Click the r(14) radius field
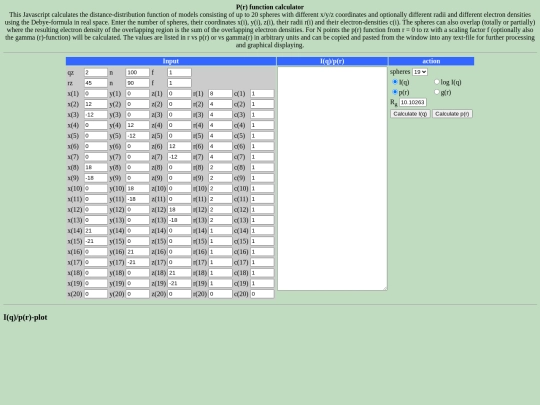This screenshot has width=540, height=405. click(x=220, y=231)
